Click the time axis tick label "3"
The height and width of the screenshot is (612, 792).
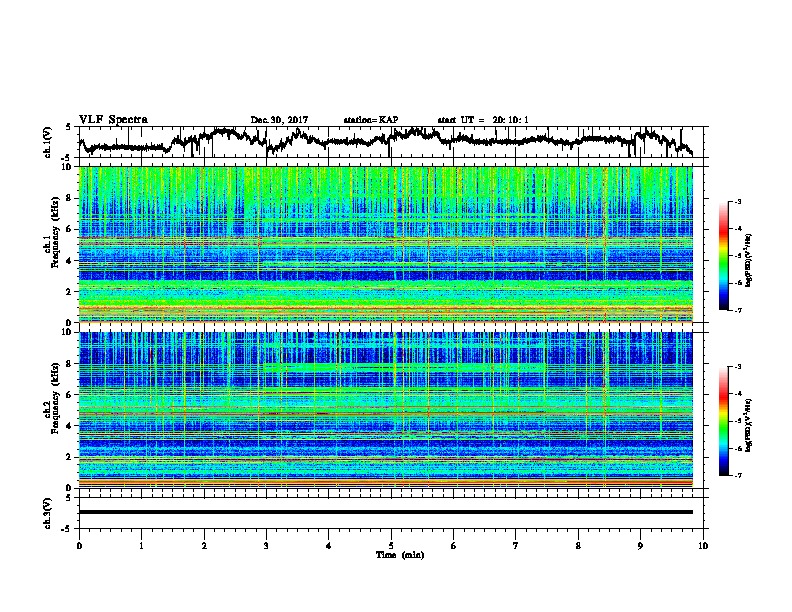point(266,546)
